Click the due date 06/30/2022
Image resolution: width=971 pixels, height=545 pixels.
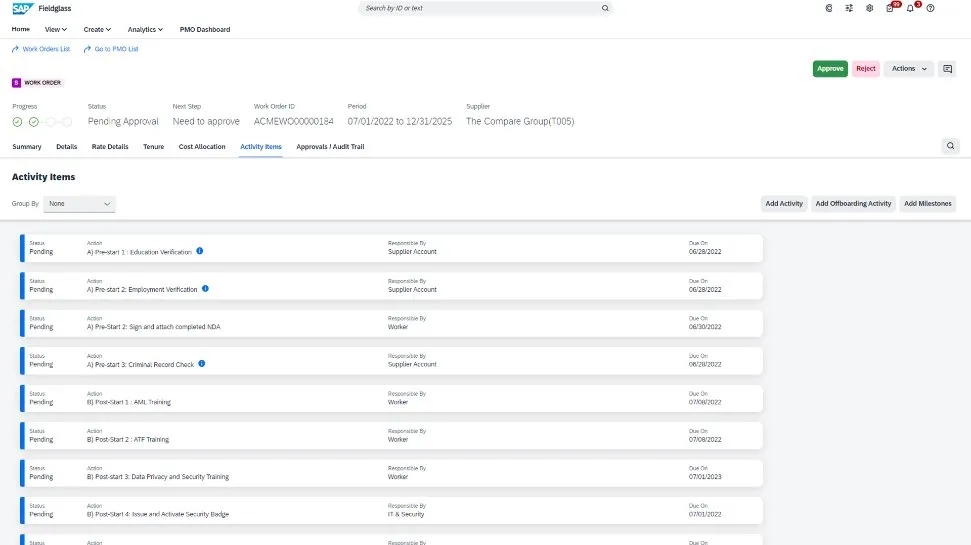(x=705, y=327)
